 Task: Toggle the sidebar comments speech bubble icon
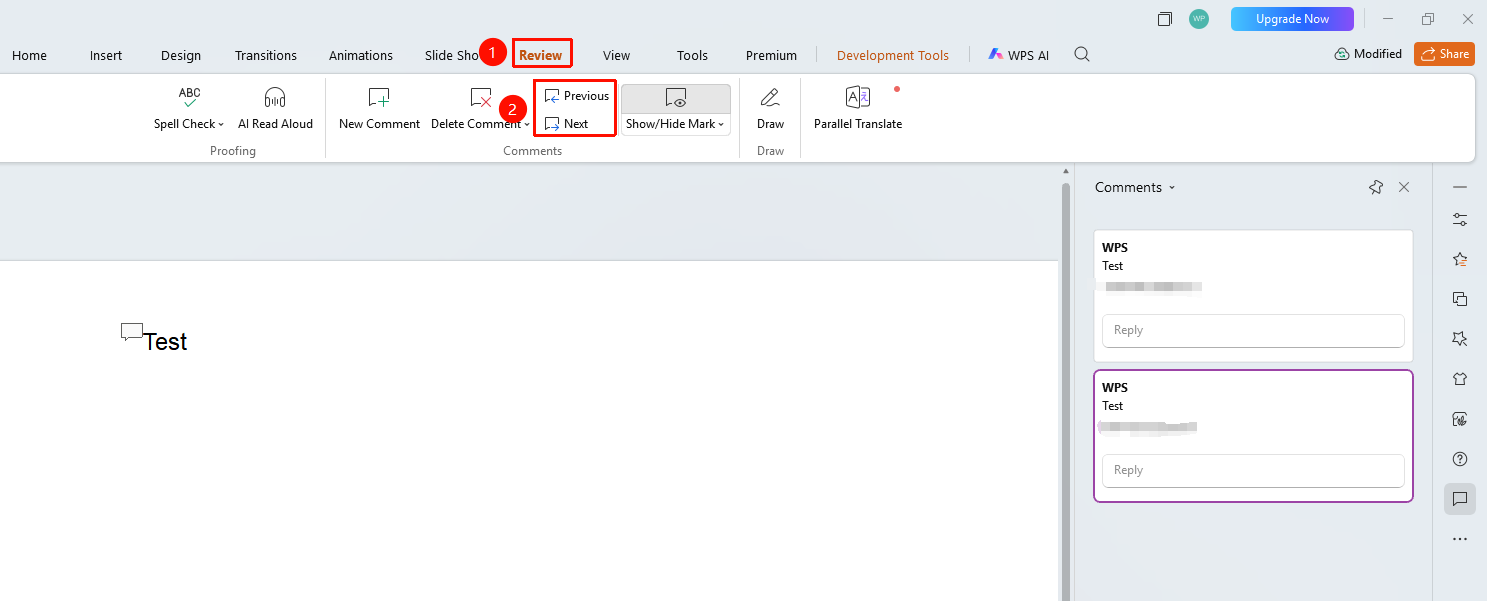[x=1460, y=499]
